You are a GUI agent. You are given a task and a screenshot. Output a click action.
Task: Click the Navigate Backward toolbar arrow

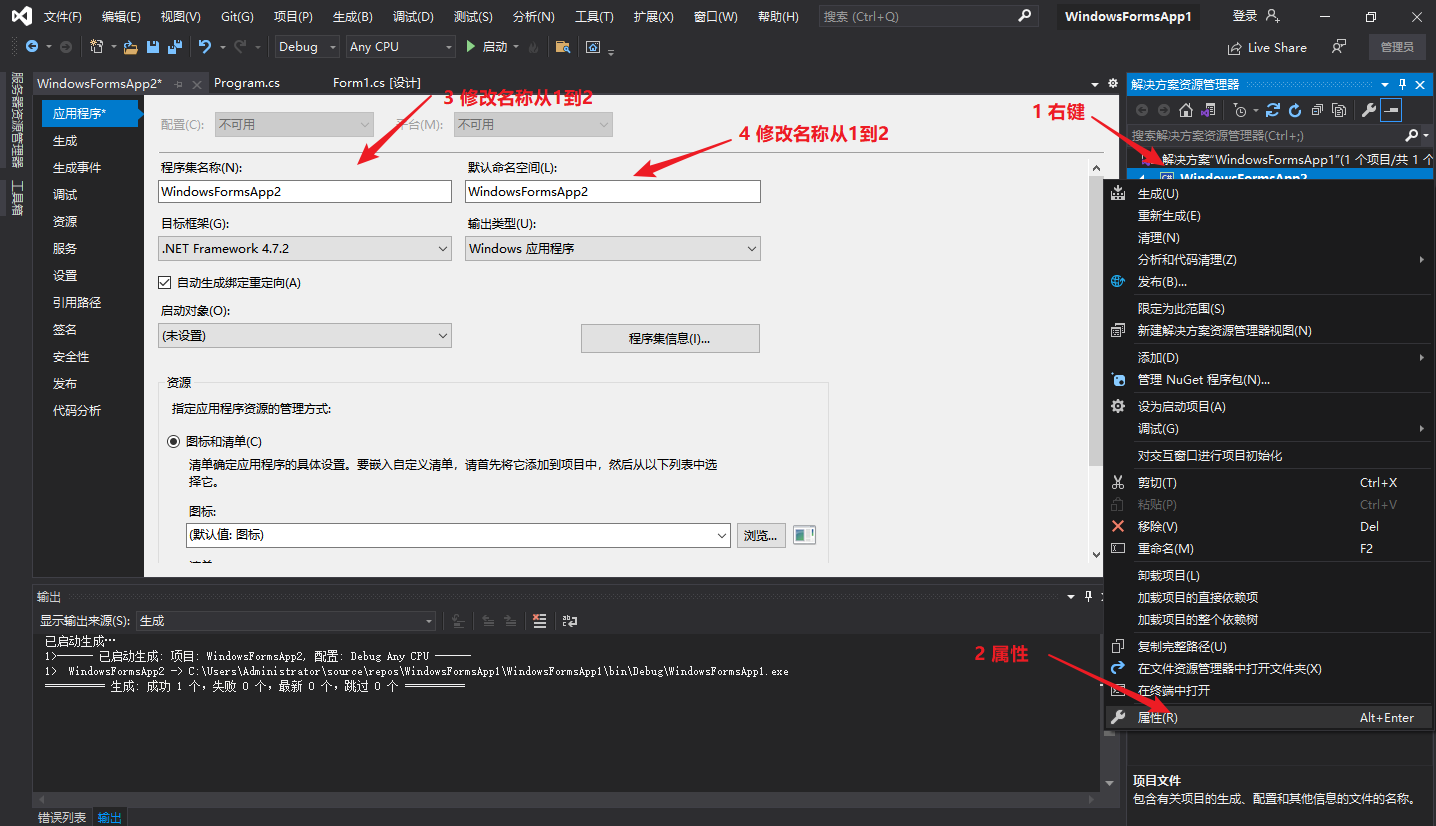(x=32, y=47)
